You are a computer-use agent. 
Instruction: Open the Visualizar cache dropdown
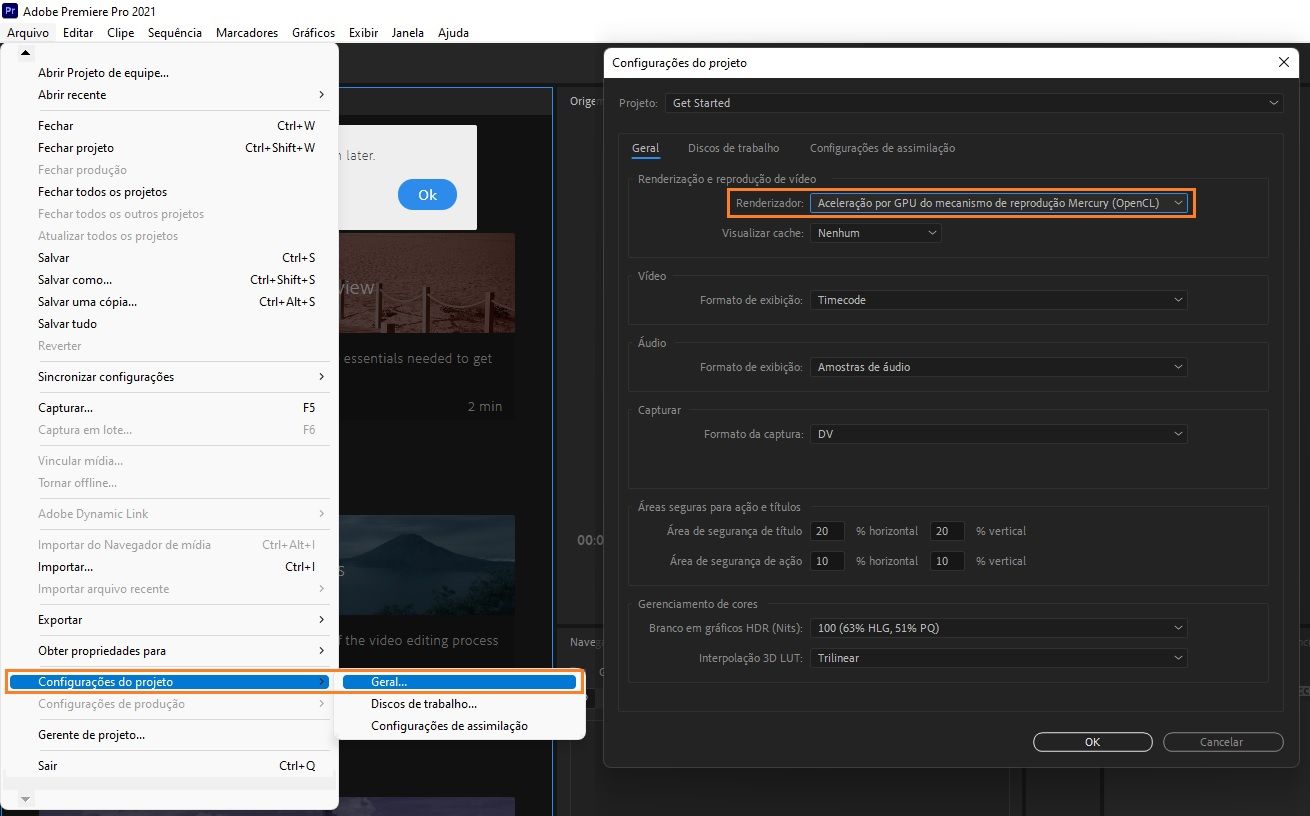tap(876, 233)
